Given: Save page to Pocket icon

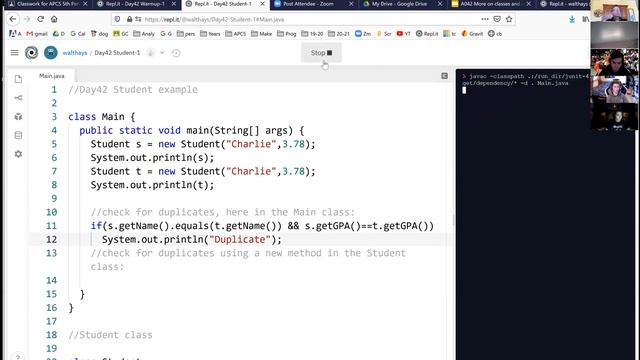Looking at the screenshot, I should (497, 19).
